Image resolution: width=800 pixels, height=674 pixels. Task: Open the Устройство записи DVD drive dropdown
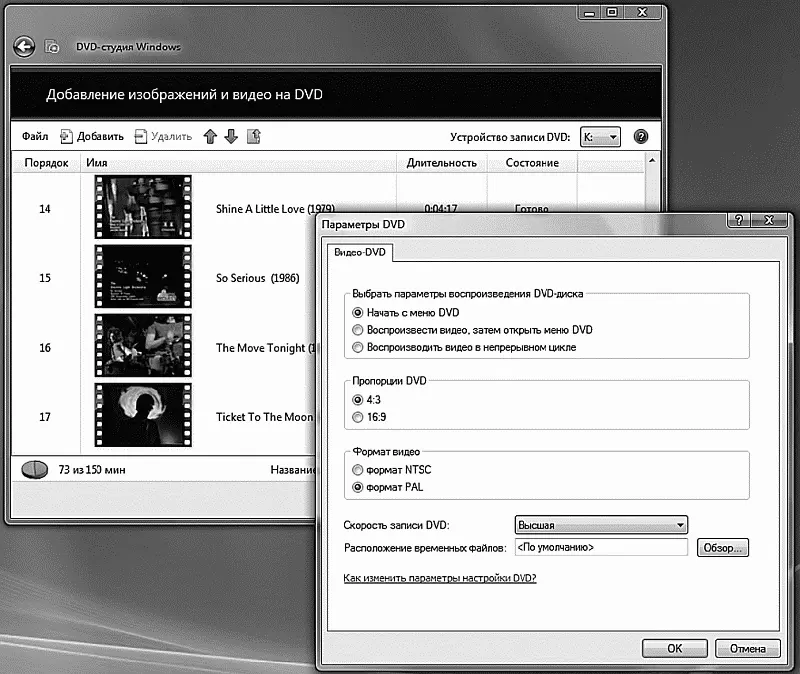(600, 137)
